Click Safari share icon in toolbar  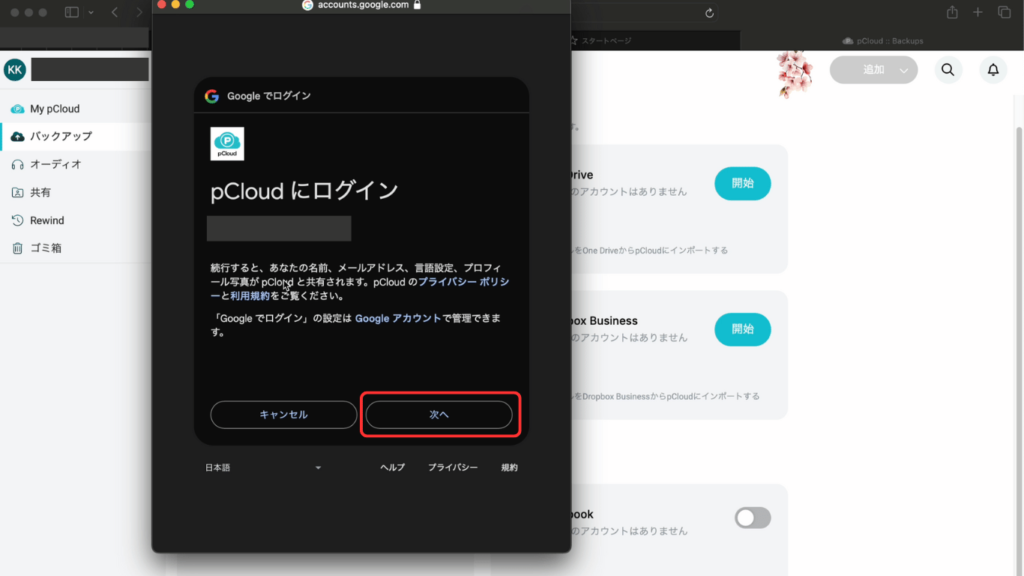tap(952, 12)
